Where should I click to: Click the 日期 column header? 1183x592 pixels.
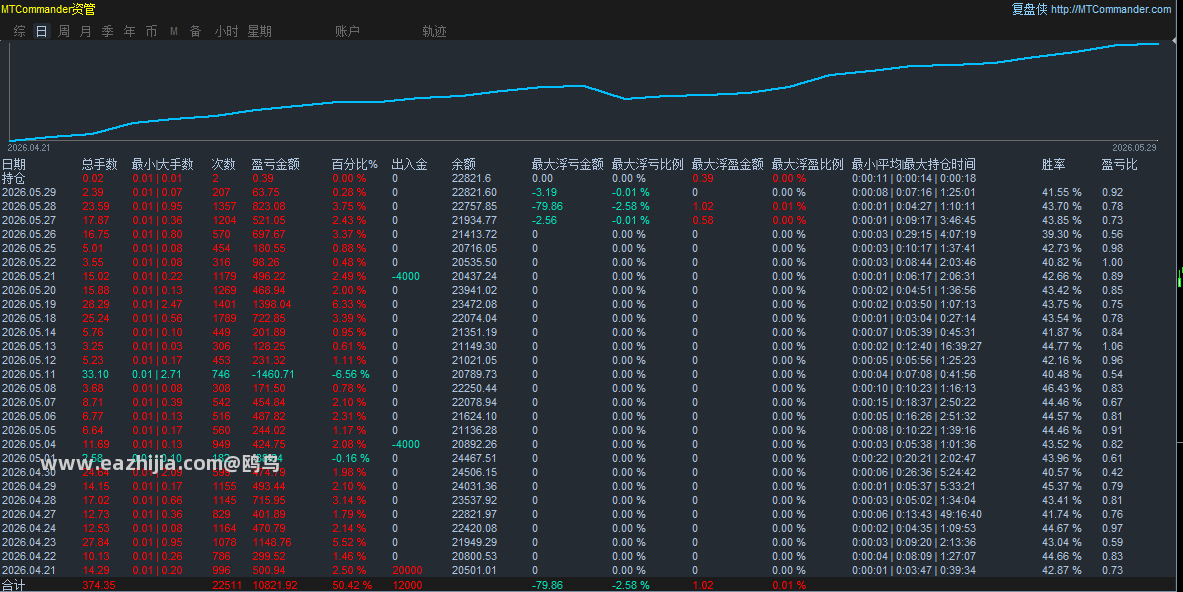14,164
